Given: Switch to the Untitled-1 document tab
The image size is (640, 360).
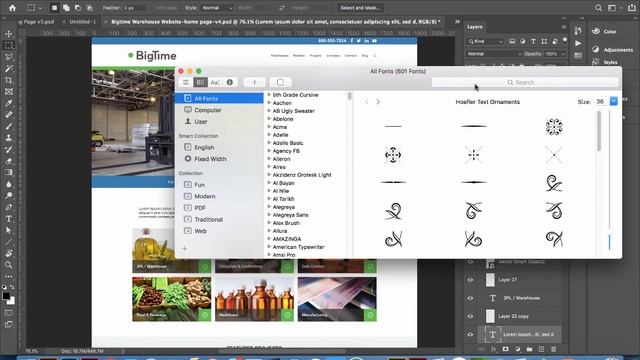Looking at the screenshot, I should pyautogui.click(x=82, y=22).
